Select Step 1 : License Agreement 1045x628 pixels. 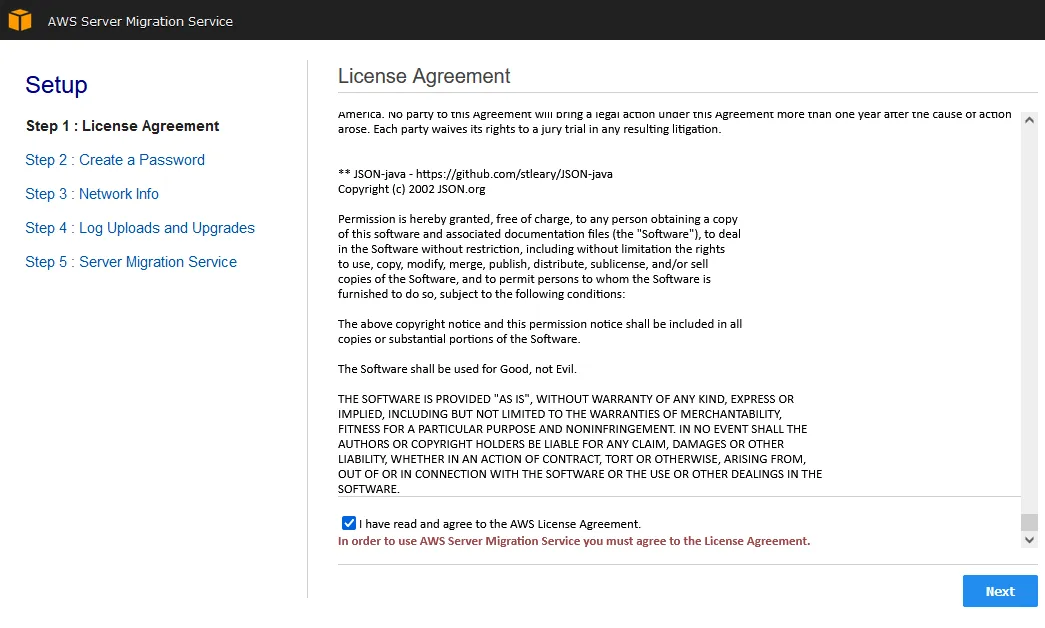pyautogui.click(x=122, y=126)
